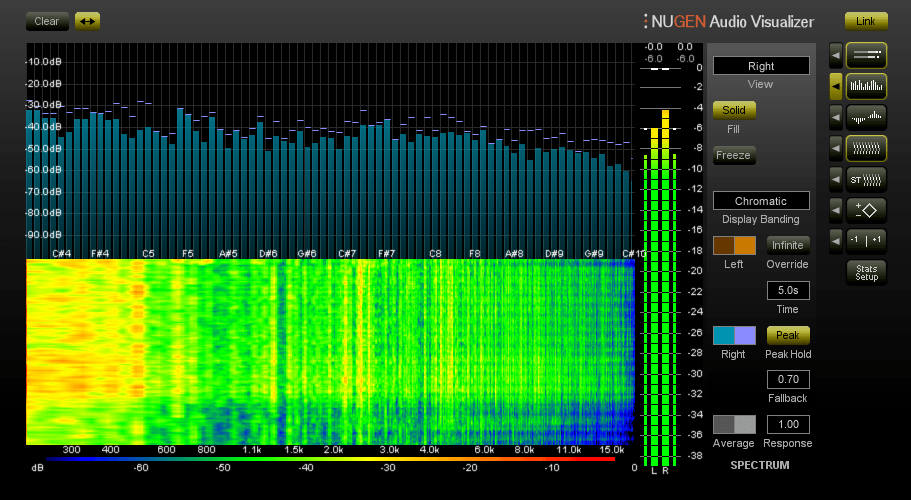Select the vectorscope diamond icon
This screenshot has height=500, width=911.
coord(866,210)
